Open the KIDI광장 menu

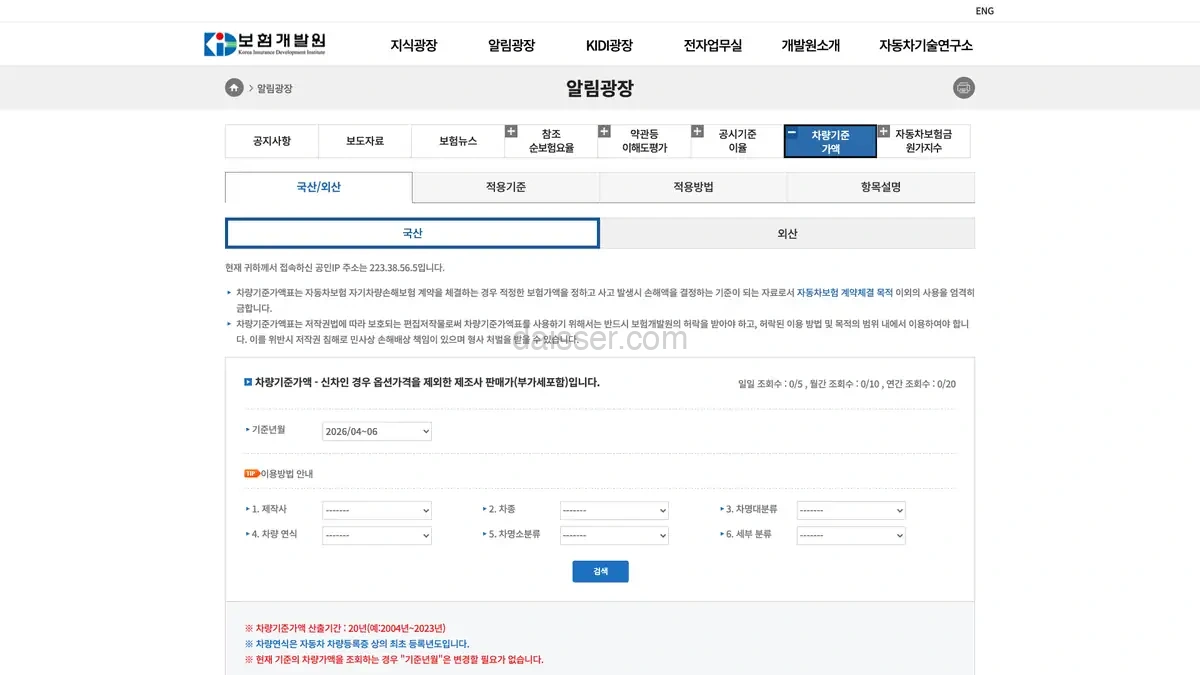[609, 45]
